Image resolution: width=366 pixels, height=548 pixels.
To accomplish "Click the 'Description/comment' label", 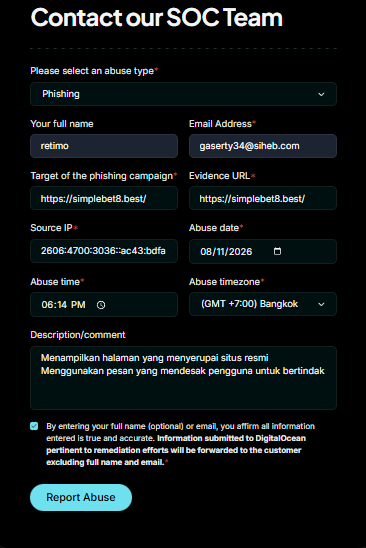I will click(78, 335).
